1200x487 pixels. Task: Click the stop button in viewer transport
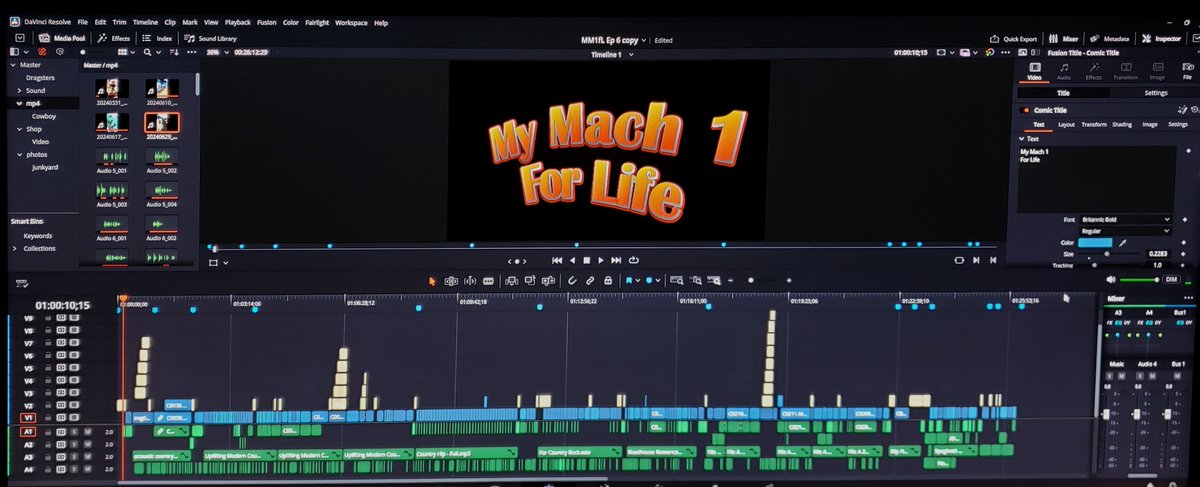pos(587,260)
